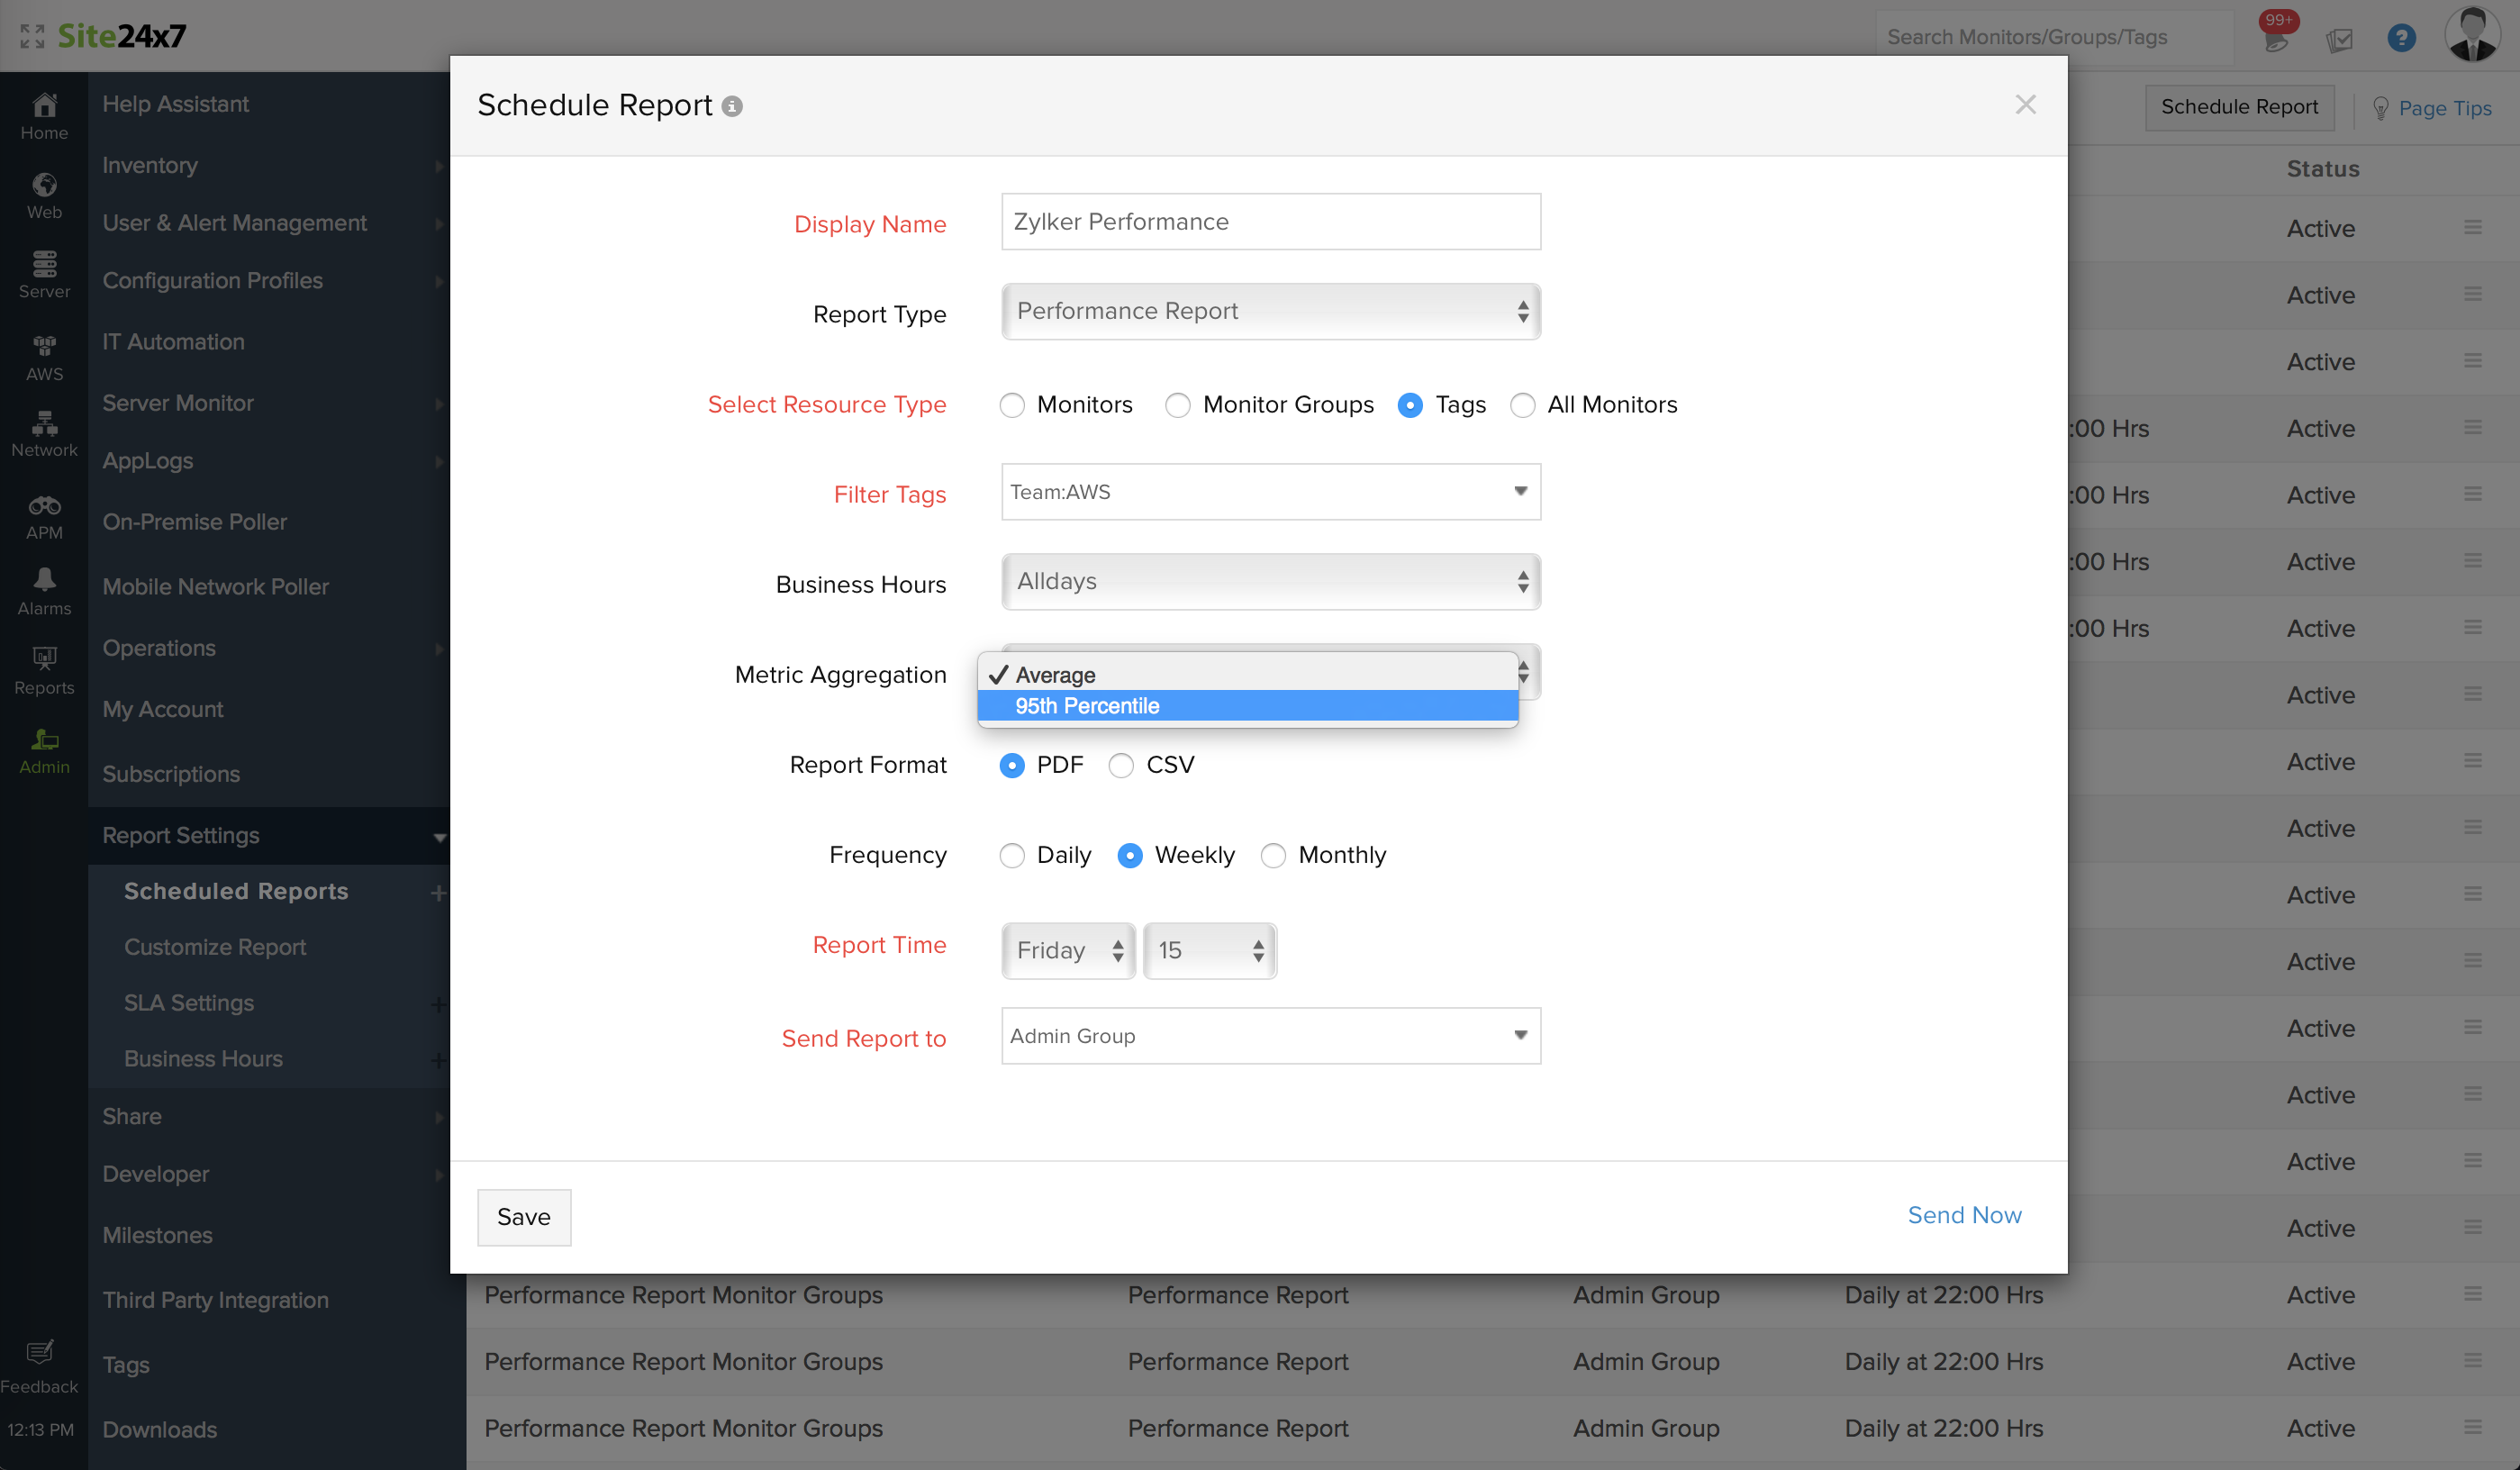Image resolution: width=2520 pixels, height=1470 pixels.
Task: Open the Business Hours Alldays dropdown
Action: point(1270,581)
